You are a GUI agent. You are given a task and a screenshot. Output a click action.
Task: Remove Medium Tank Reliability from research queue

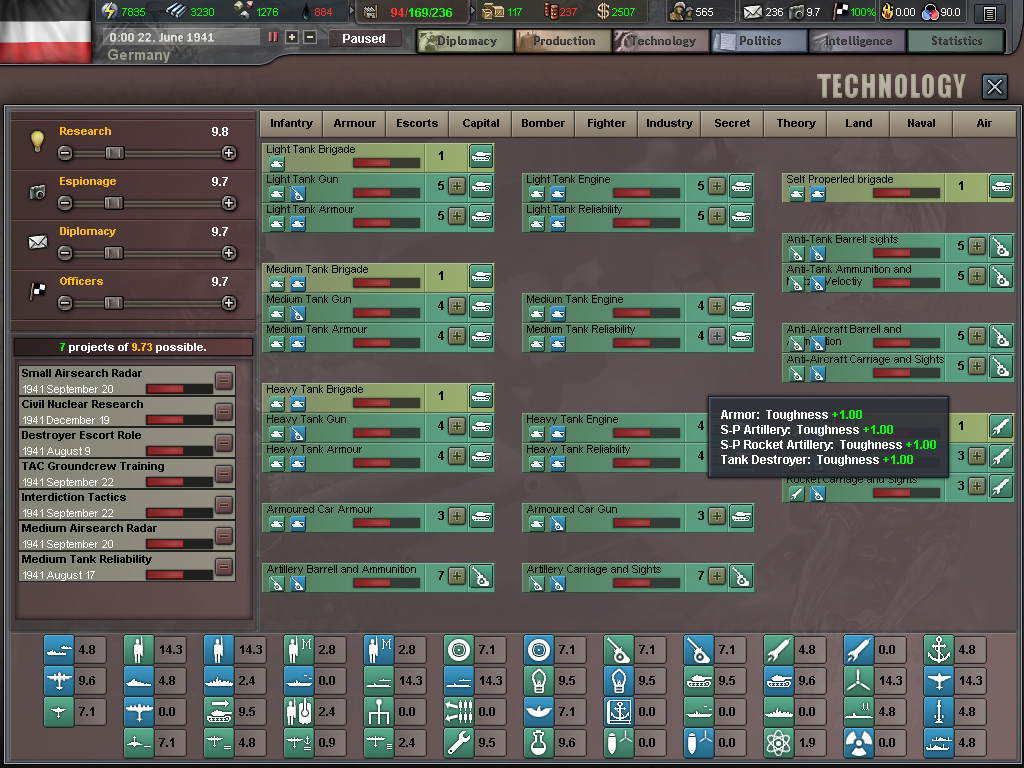224,567
